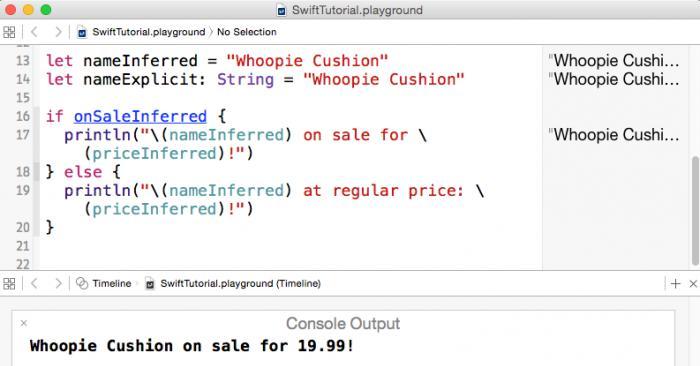The height and width of the screenshot is (366, 700).
Task: Close the Console Output box
Action: (24, 323)
